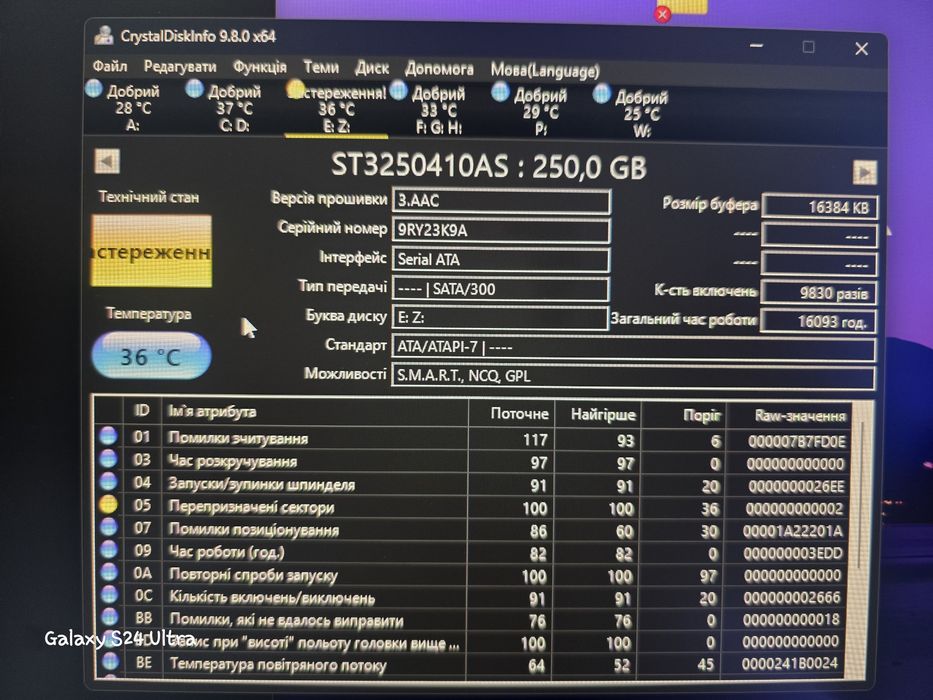Click the interface field Serial ATA
The image size is (933, 700).
point(501,259)
